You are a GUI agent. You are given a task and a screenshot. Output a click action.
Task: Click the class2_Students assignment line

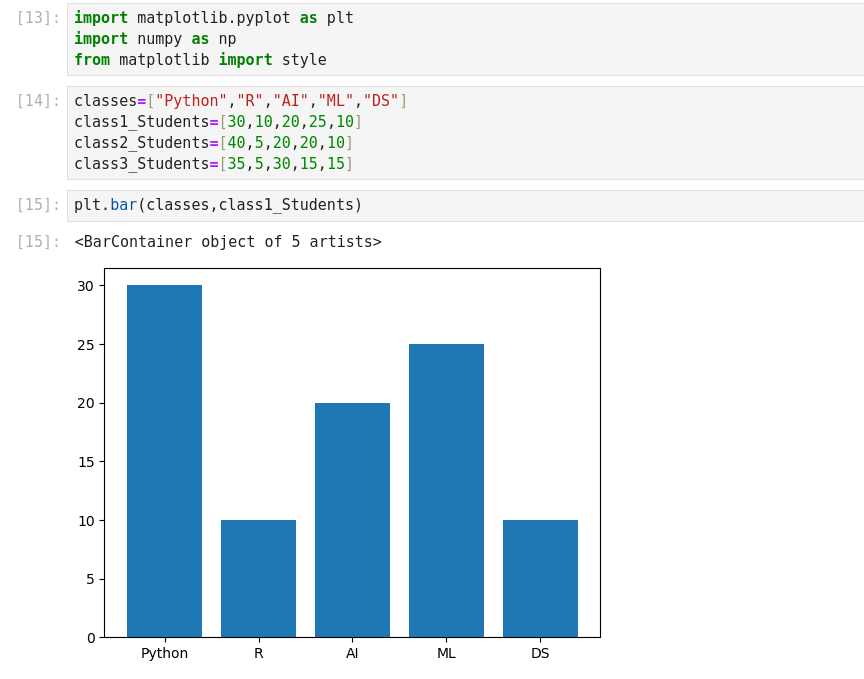point(213,143)
